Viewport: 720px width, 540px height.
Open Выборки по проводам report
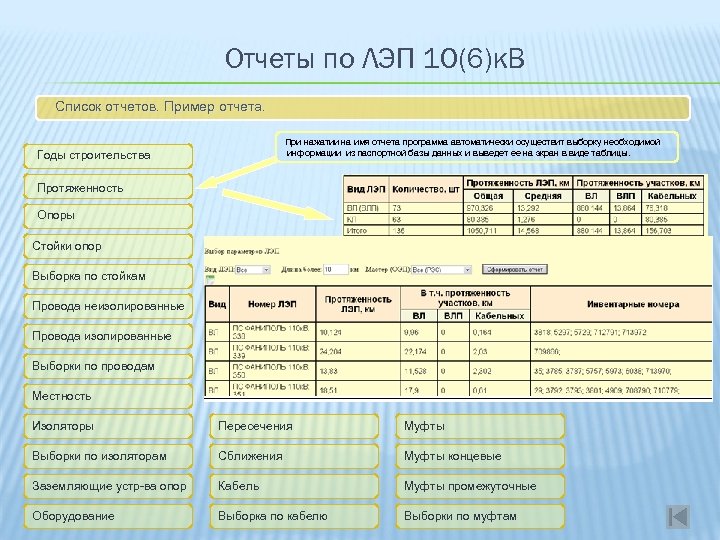pyautogui.click(x=108, y=366)
